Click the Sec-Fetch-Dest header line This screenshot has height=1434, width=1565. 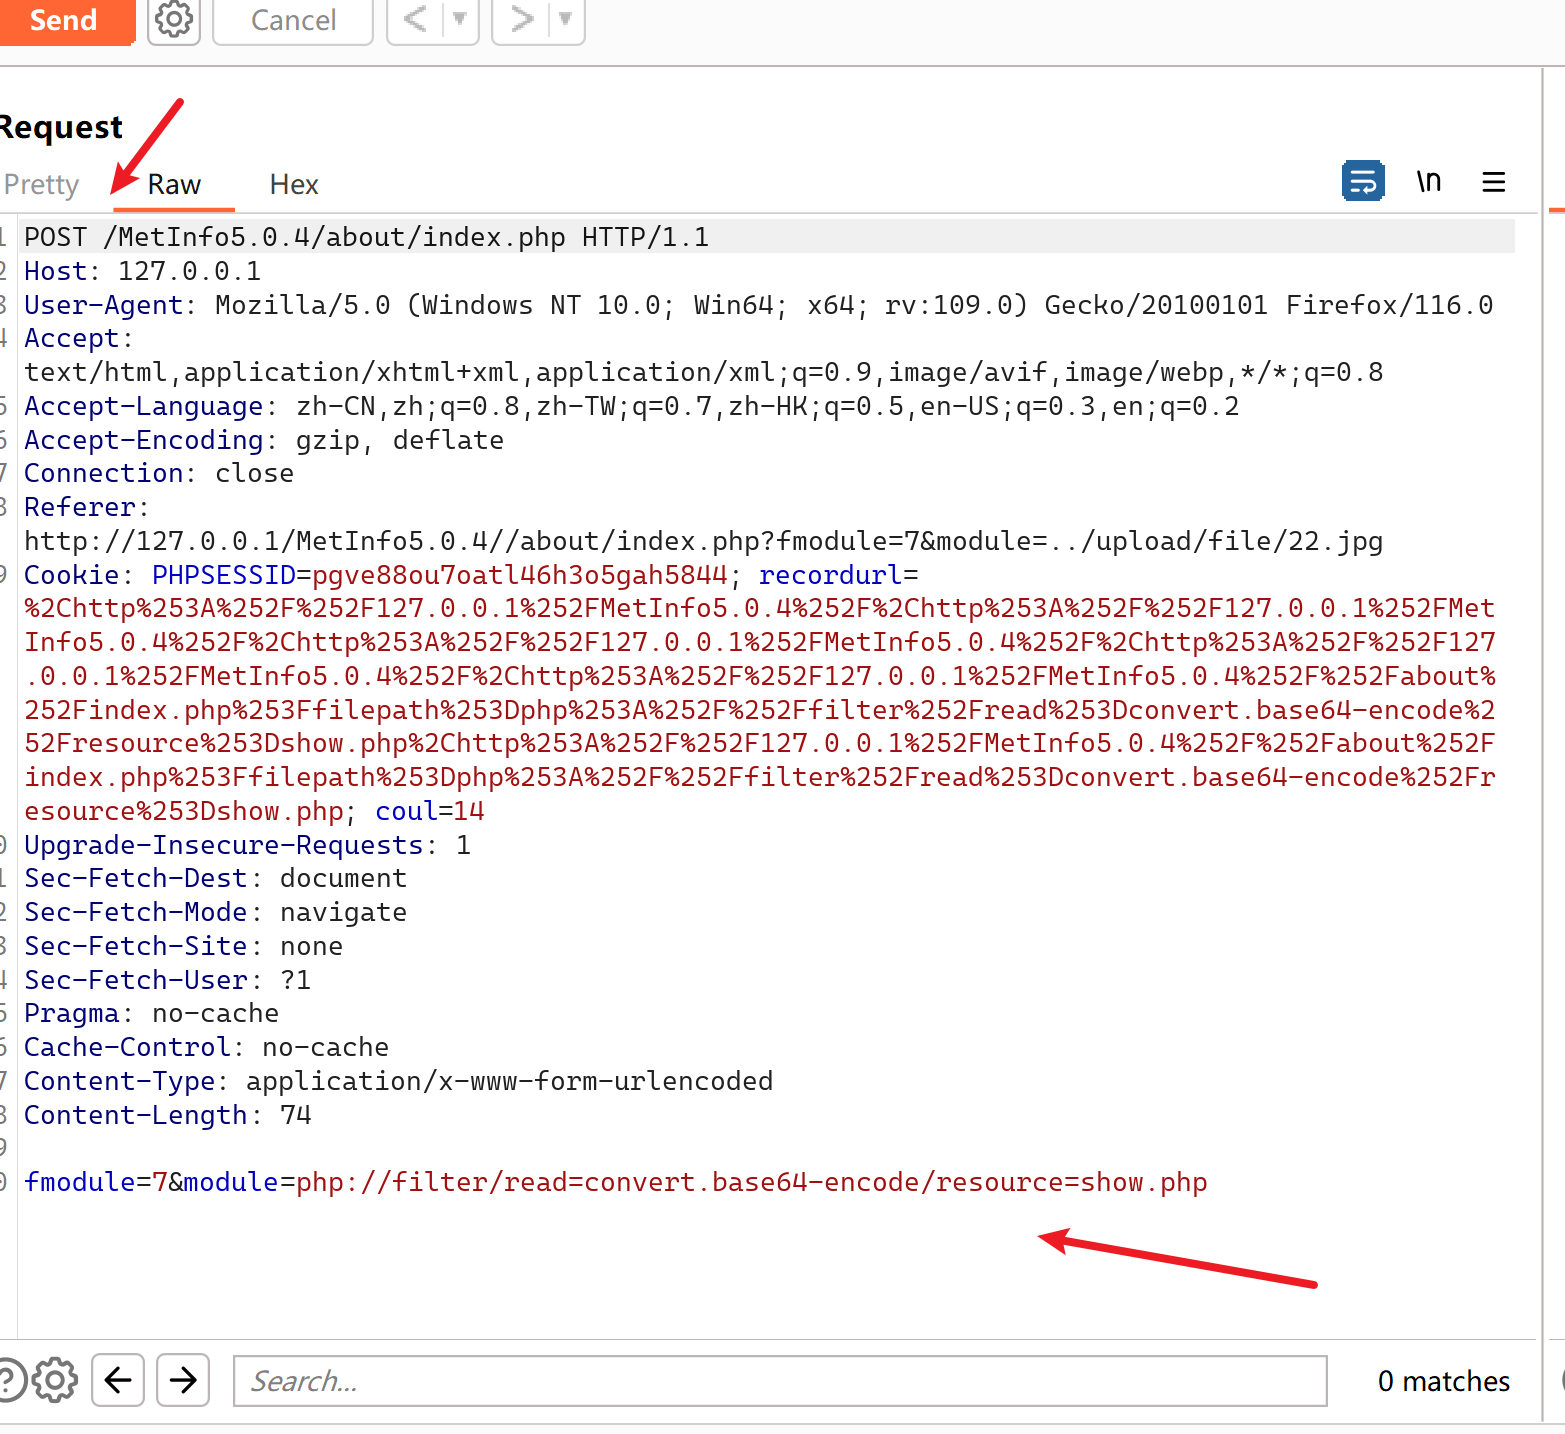point(215,878)
